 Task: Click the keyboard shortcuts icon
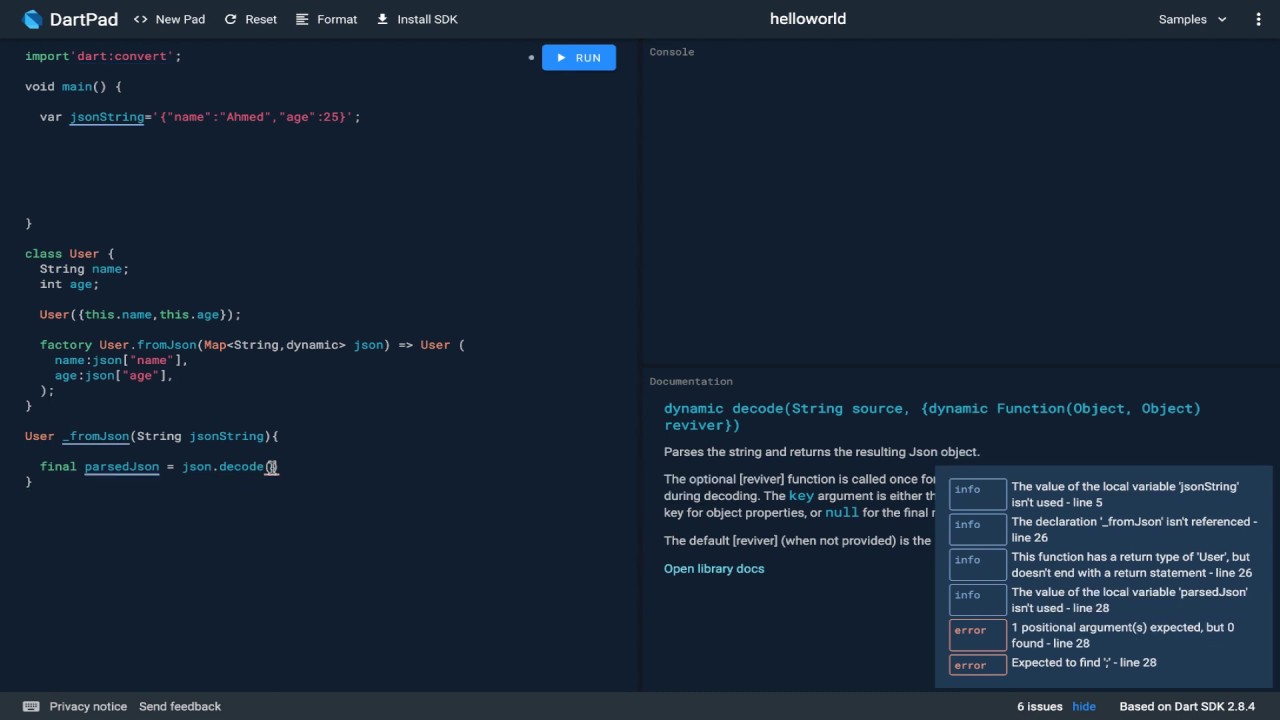(31, 706)
